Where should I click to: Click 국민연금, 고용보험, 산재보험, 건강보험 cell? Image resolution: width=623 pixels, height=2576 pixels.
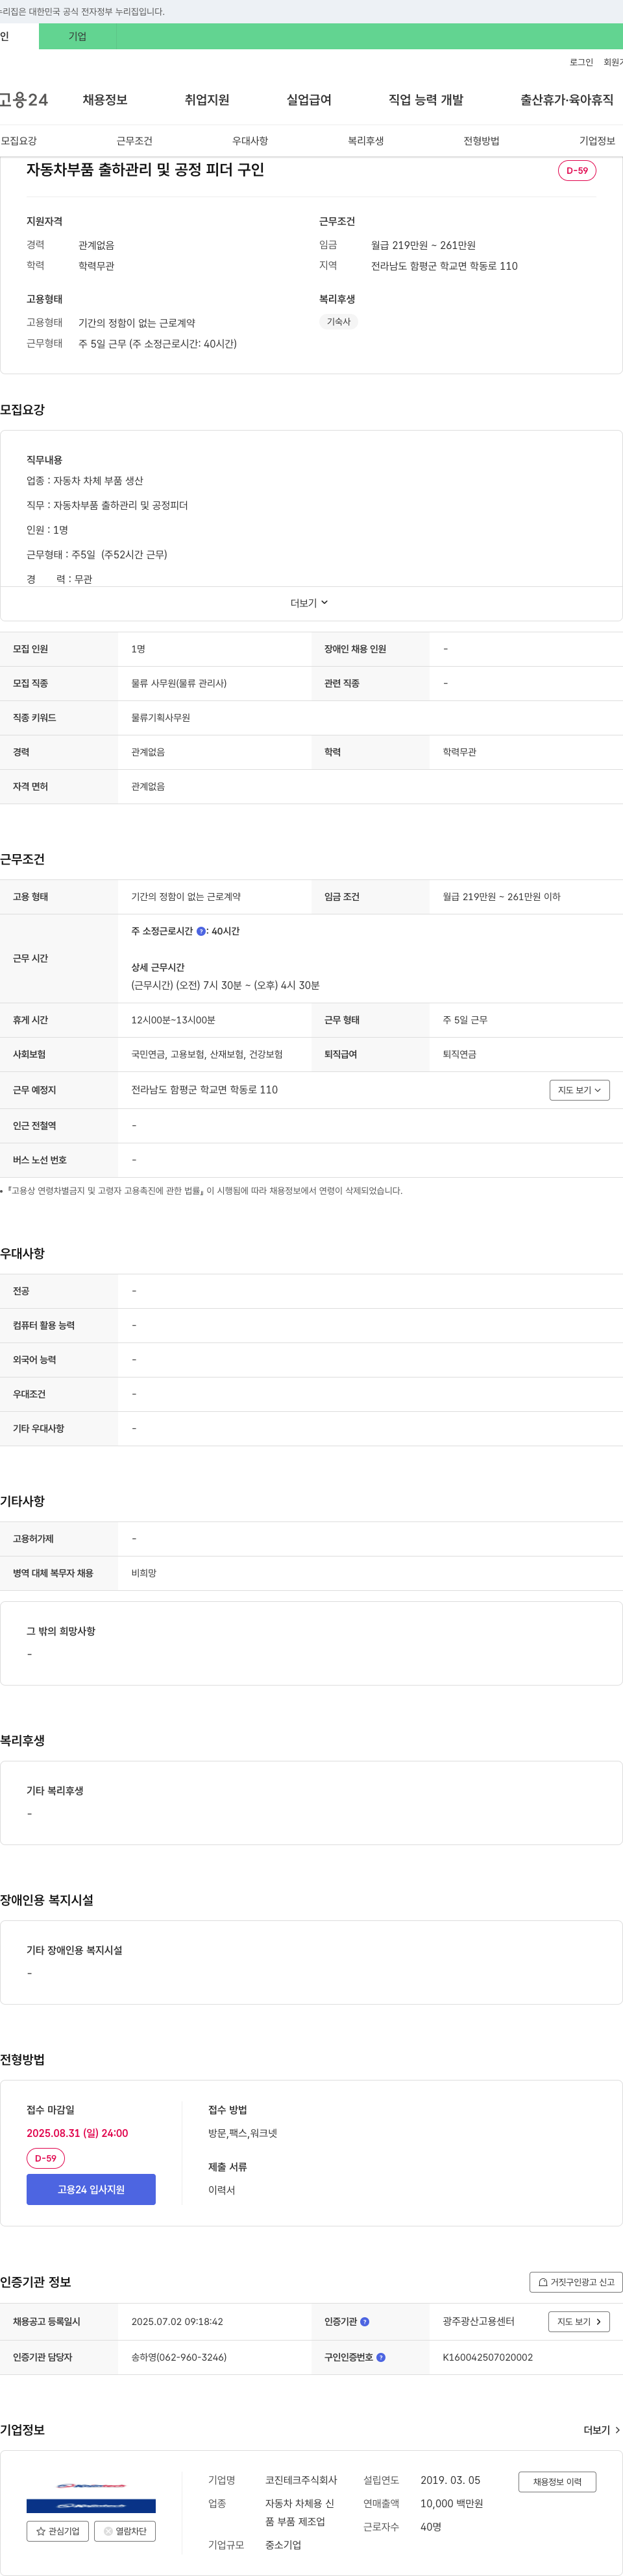[x=207, y=1054]
